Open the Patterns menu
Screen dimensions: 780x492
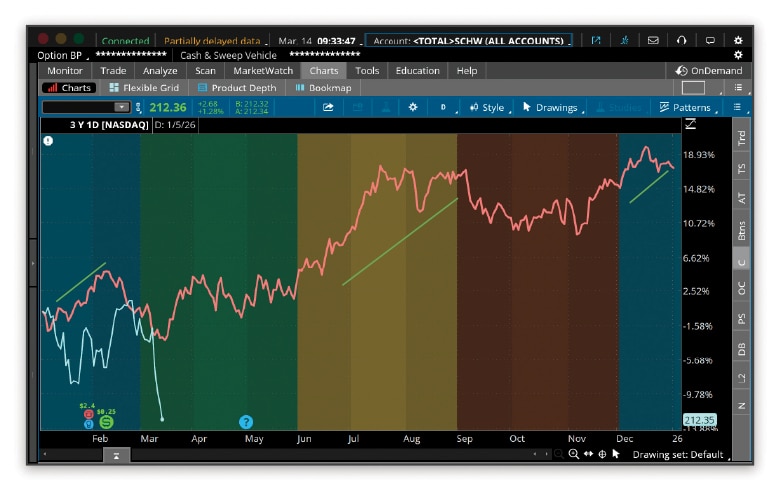pos(686,107)
